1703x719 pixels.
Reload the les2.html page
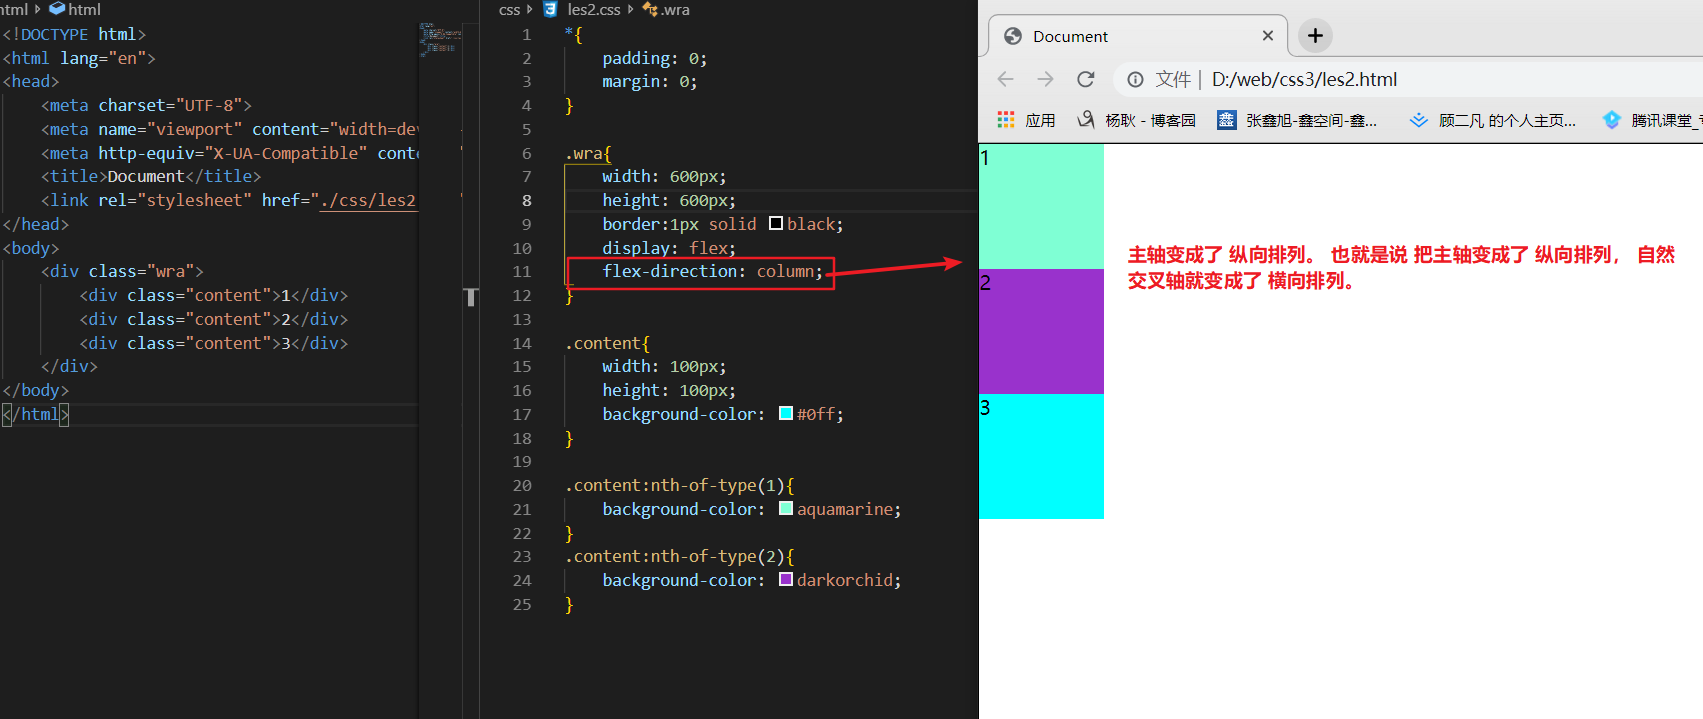[1086, 79]
